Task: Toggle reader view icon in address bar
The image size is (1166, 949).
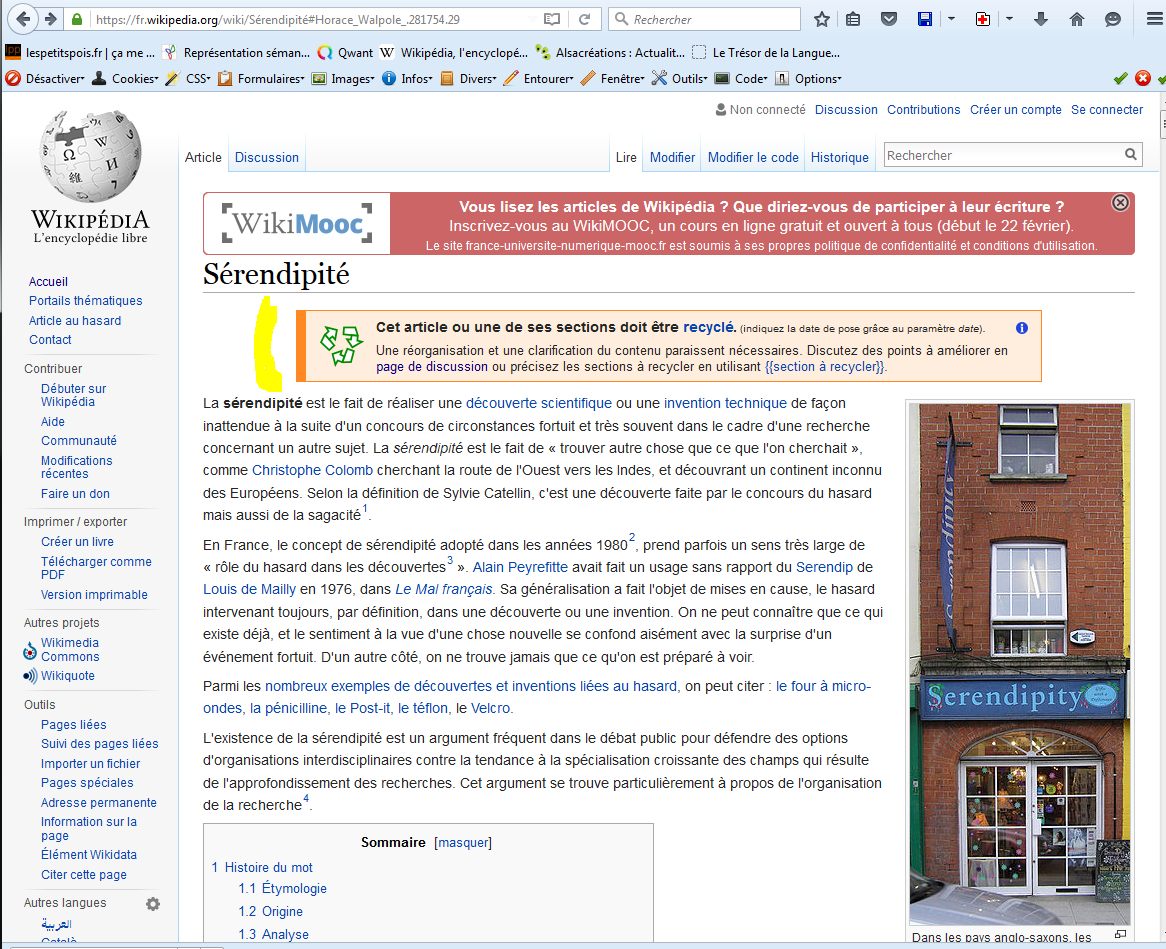Action: coord(552,19)
